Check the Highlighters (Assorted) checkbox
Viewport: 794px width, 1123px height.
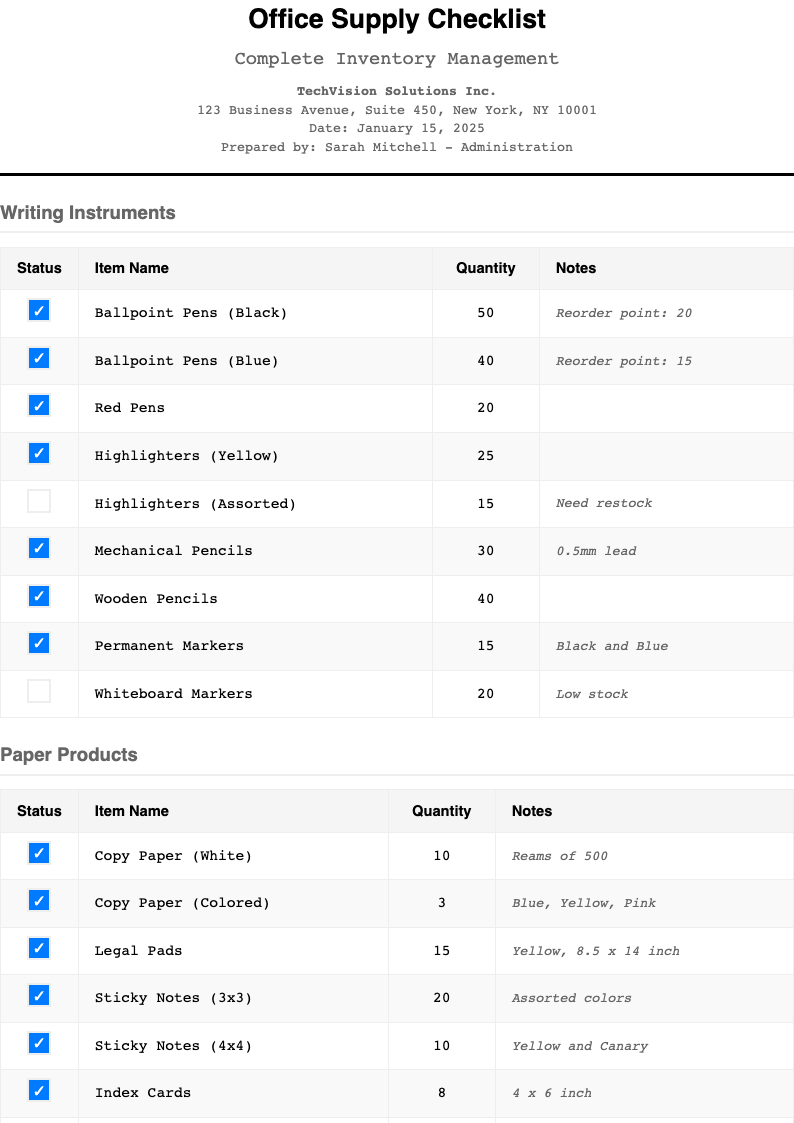click(39, 502)
